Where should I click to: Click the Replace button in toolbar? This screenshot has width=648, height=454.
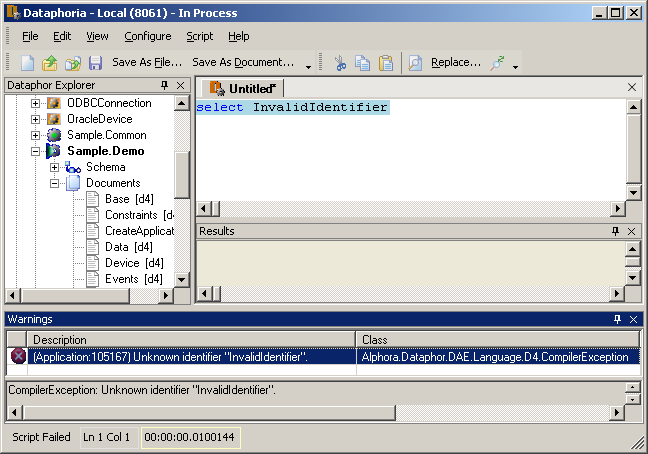(455, 62)
